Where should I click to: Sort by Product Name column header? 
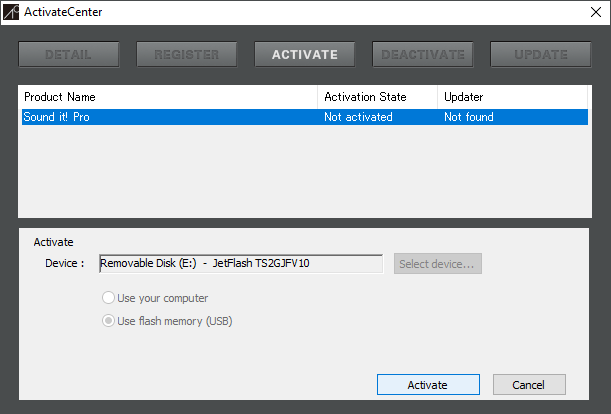coord(170,97)
